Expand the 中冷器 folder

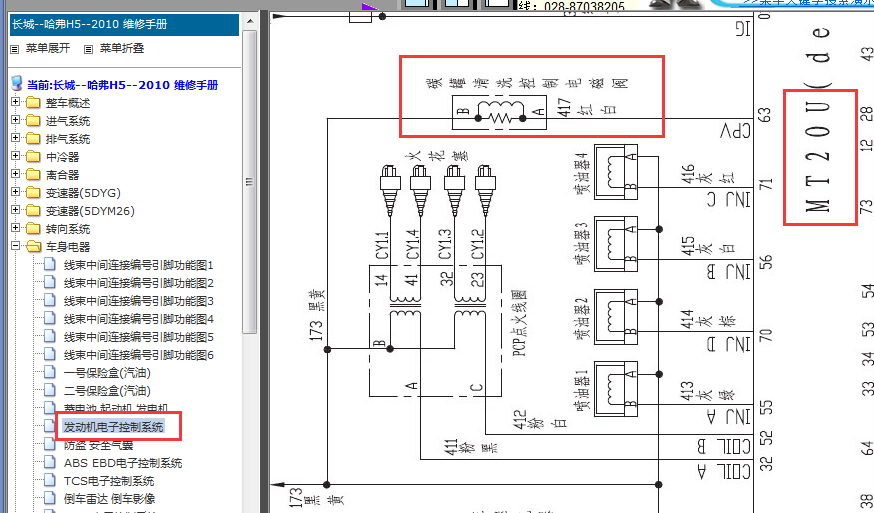[x=16, y=156]
